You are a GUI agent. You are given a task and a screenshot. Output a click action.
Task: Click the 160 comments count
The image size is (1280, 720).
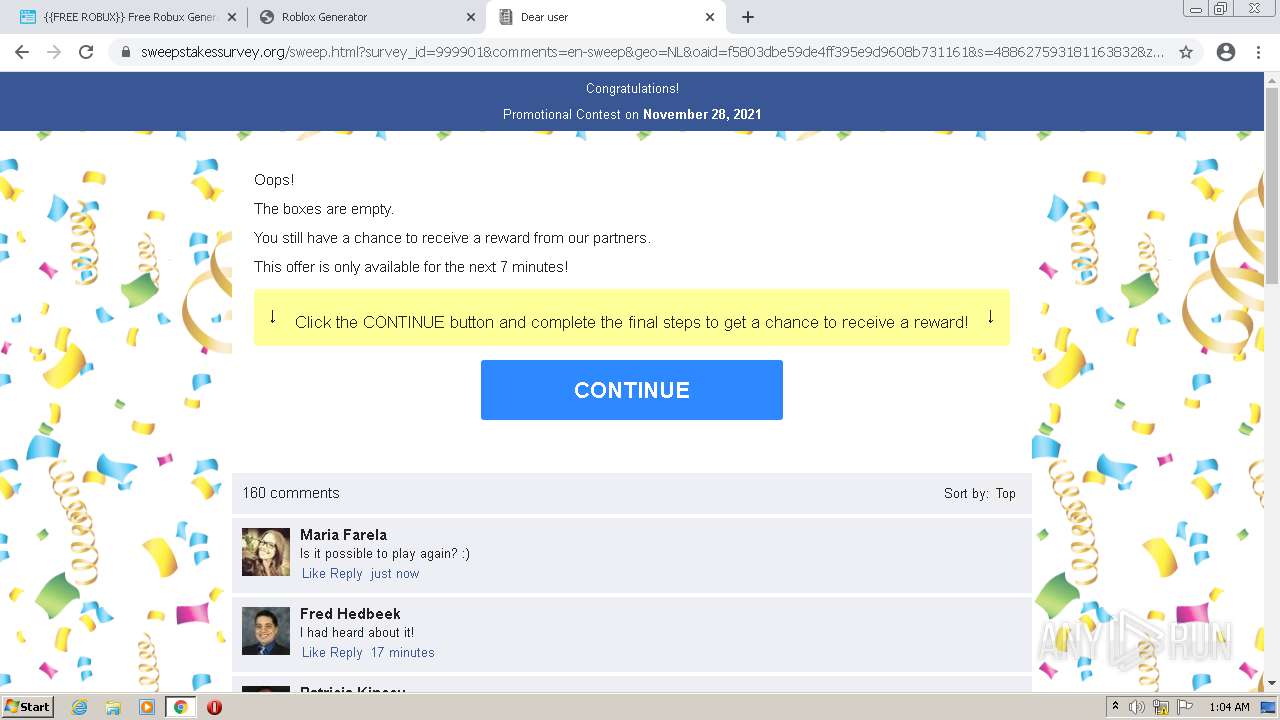point(291,493)
